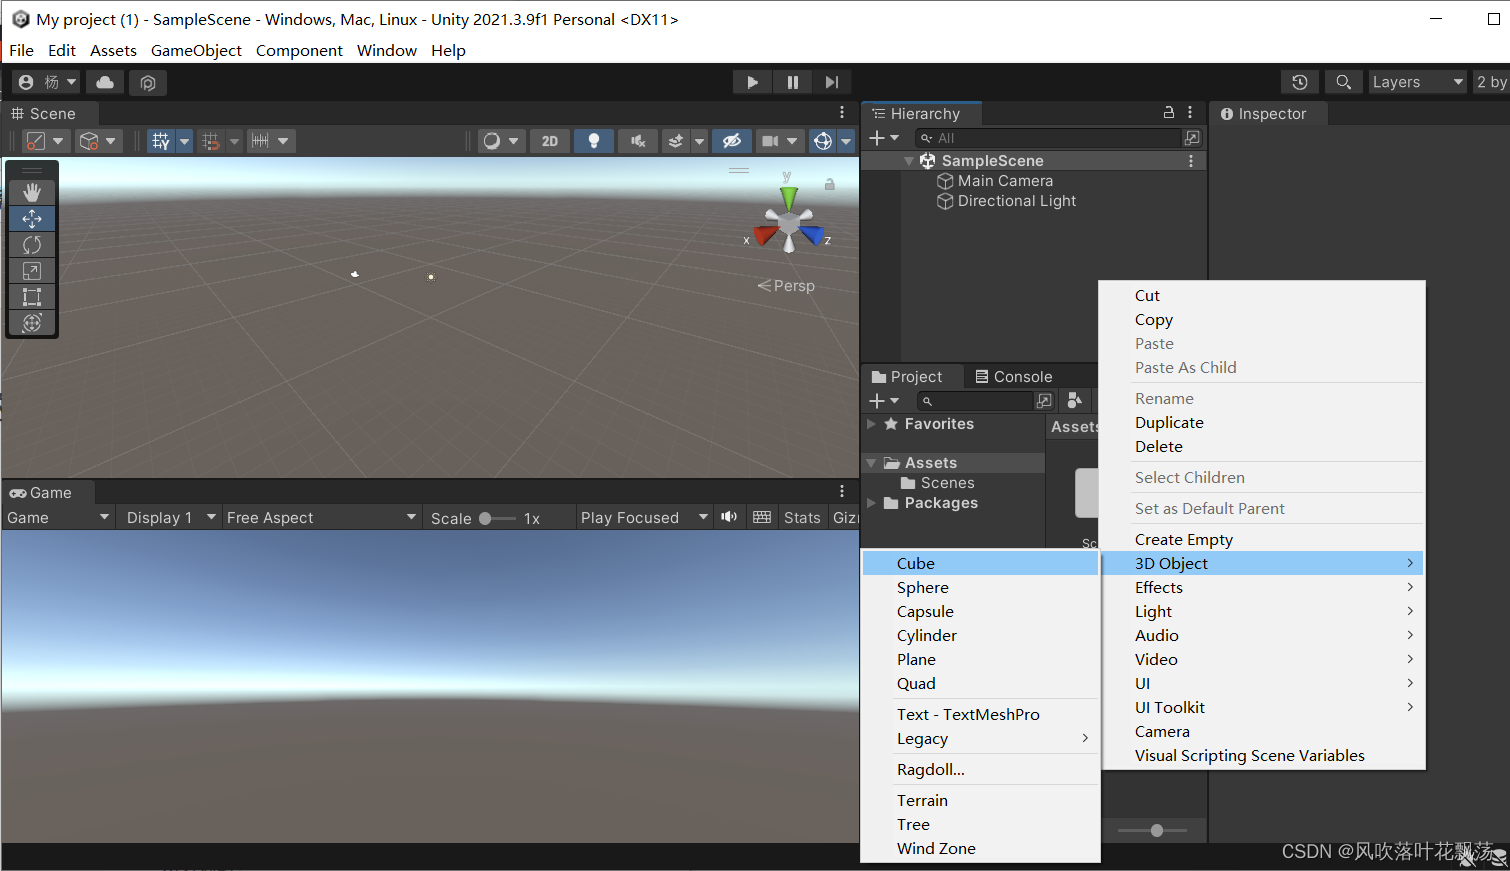Viewport: 1510px width, 871px height.
Task: Open the Scene tab options menu
Action: click(842, 113)
